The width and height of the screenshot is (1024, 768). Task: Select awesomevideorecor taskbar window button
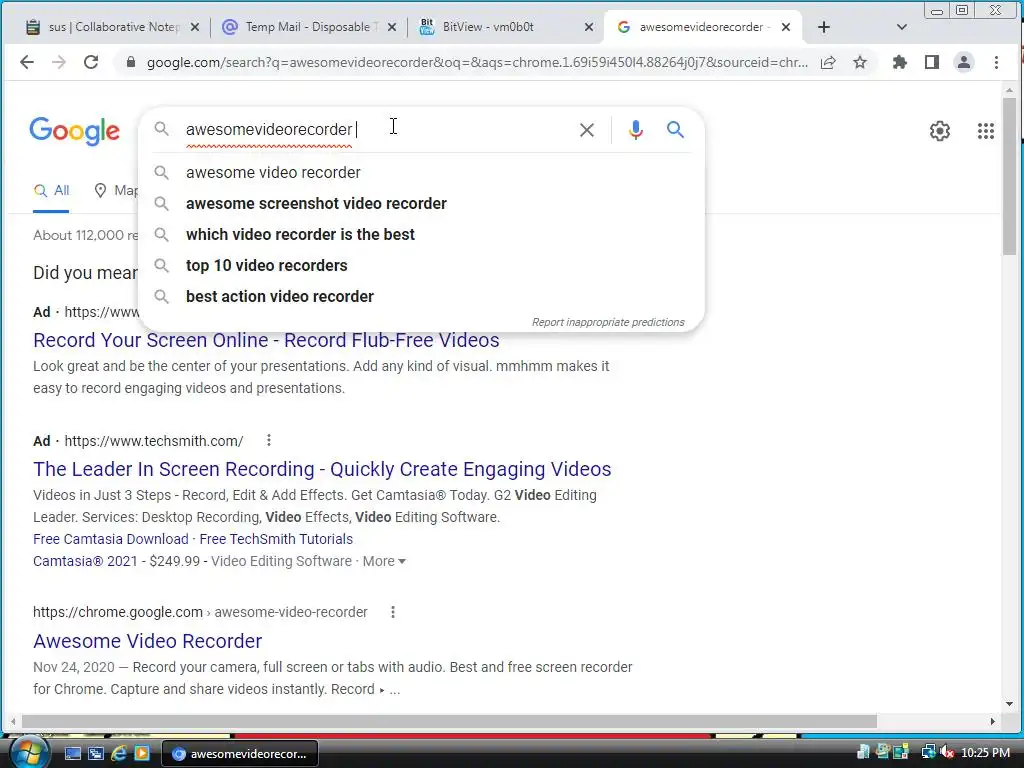point(240,754)
